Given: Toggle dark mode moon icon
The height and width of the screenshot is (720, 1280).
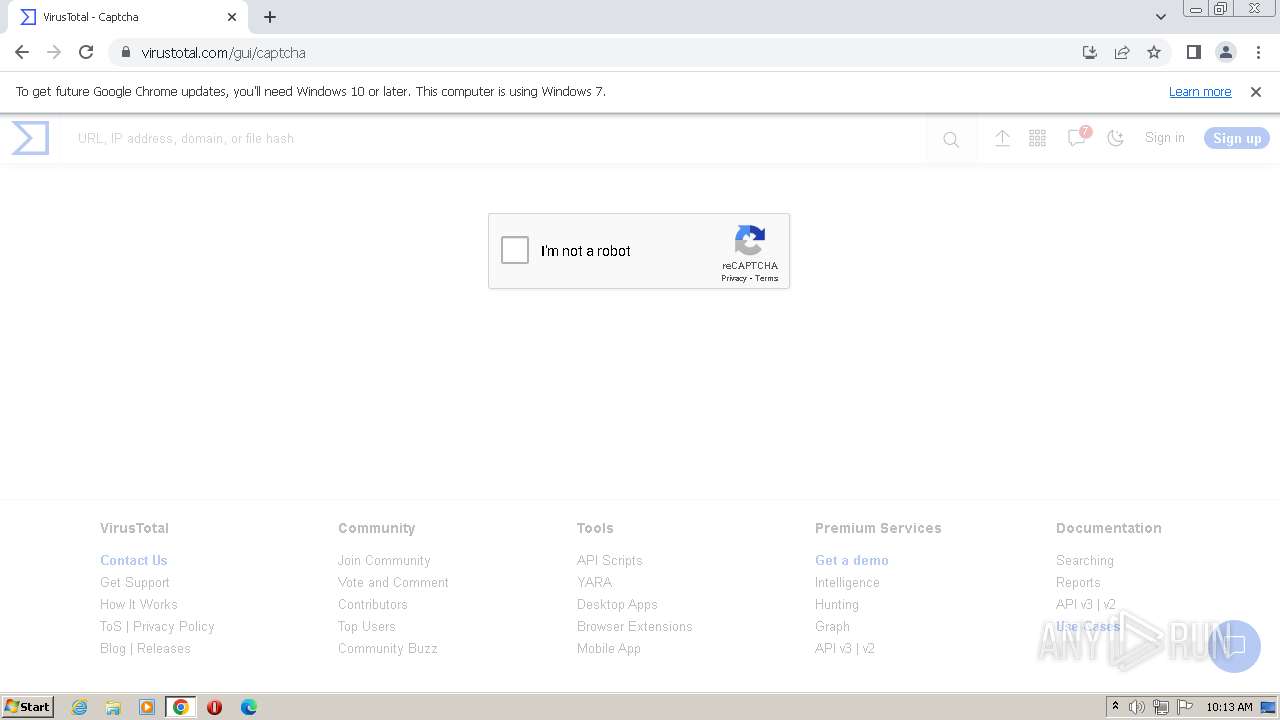Looking at the screenshot, I should click(1116, 139).
